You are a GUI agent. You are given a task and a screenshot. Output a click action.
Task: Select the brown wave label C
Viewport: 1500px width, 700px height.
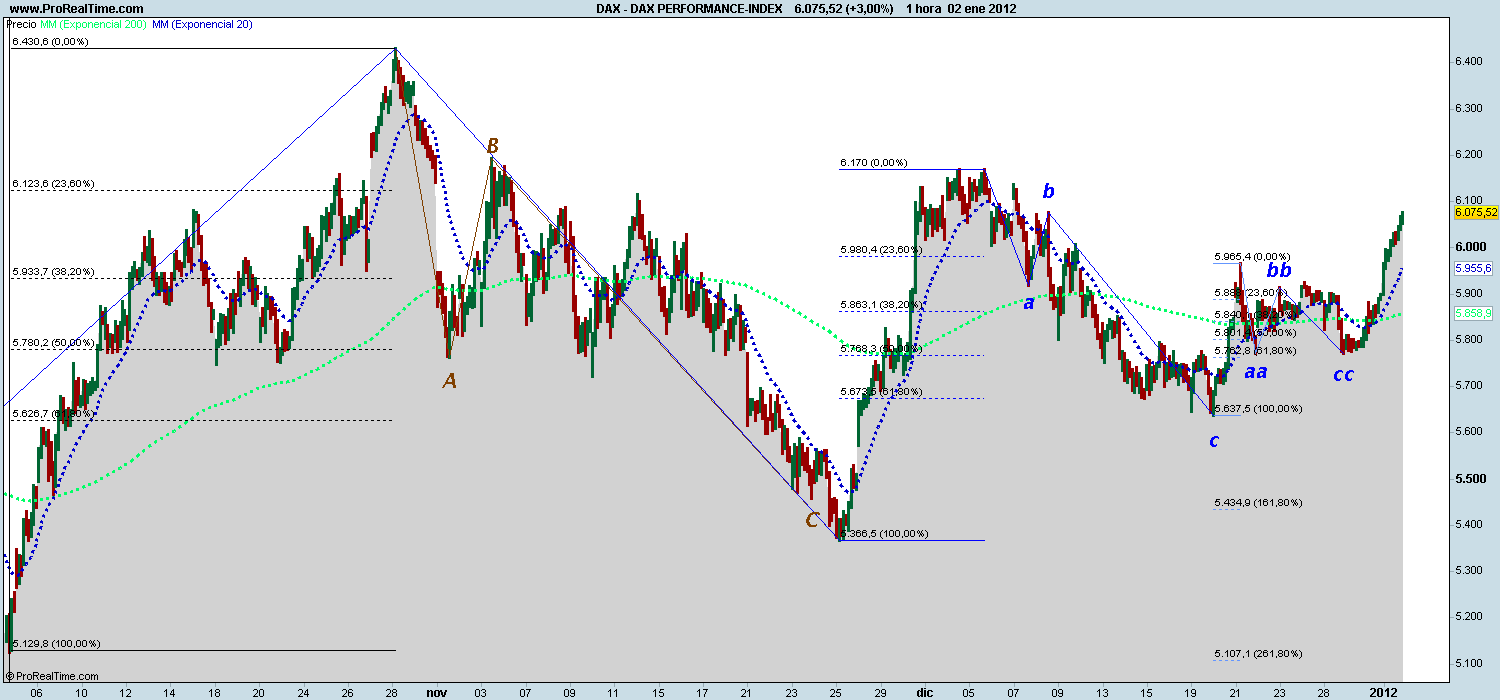coord(812,520)
